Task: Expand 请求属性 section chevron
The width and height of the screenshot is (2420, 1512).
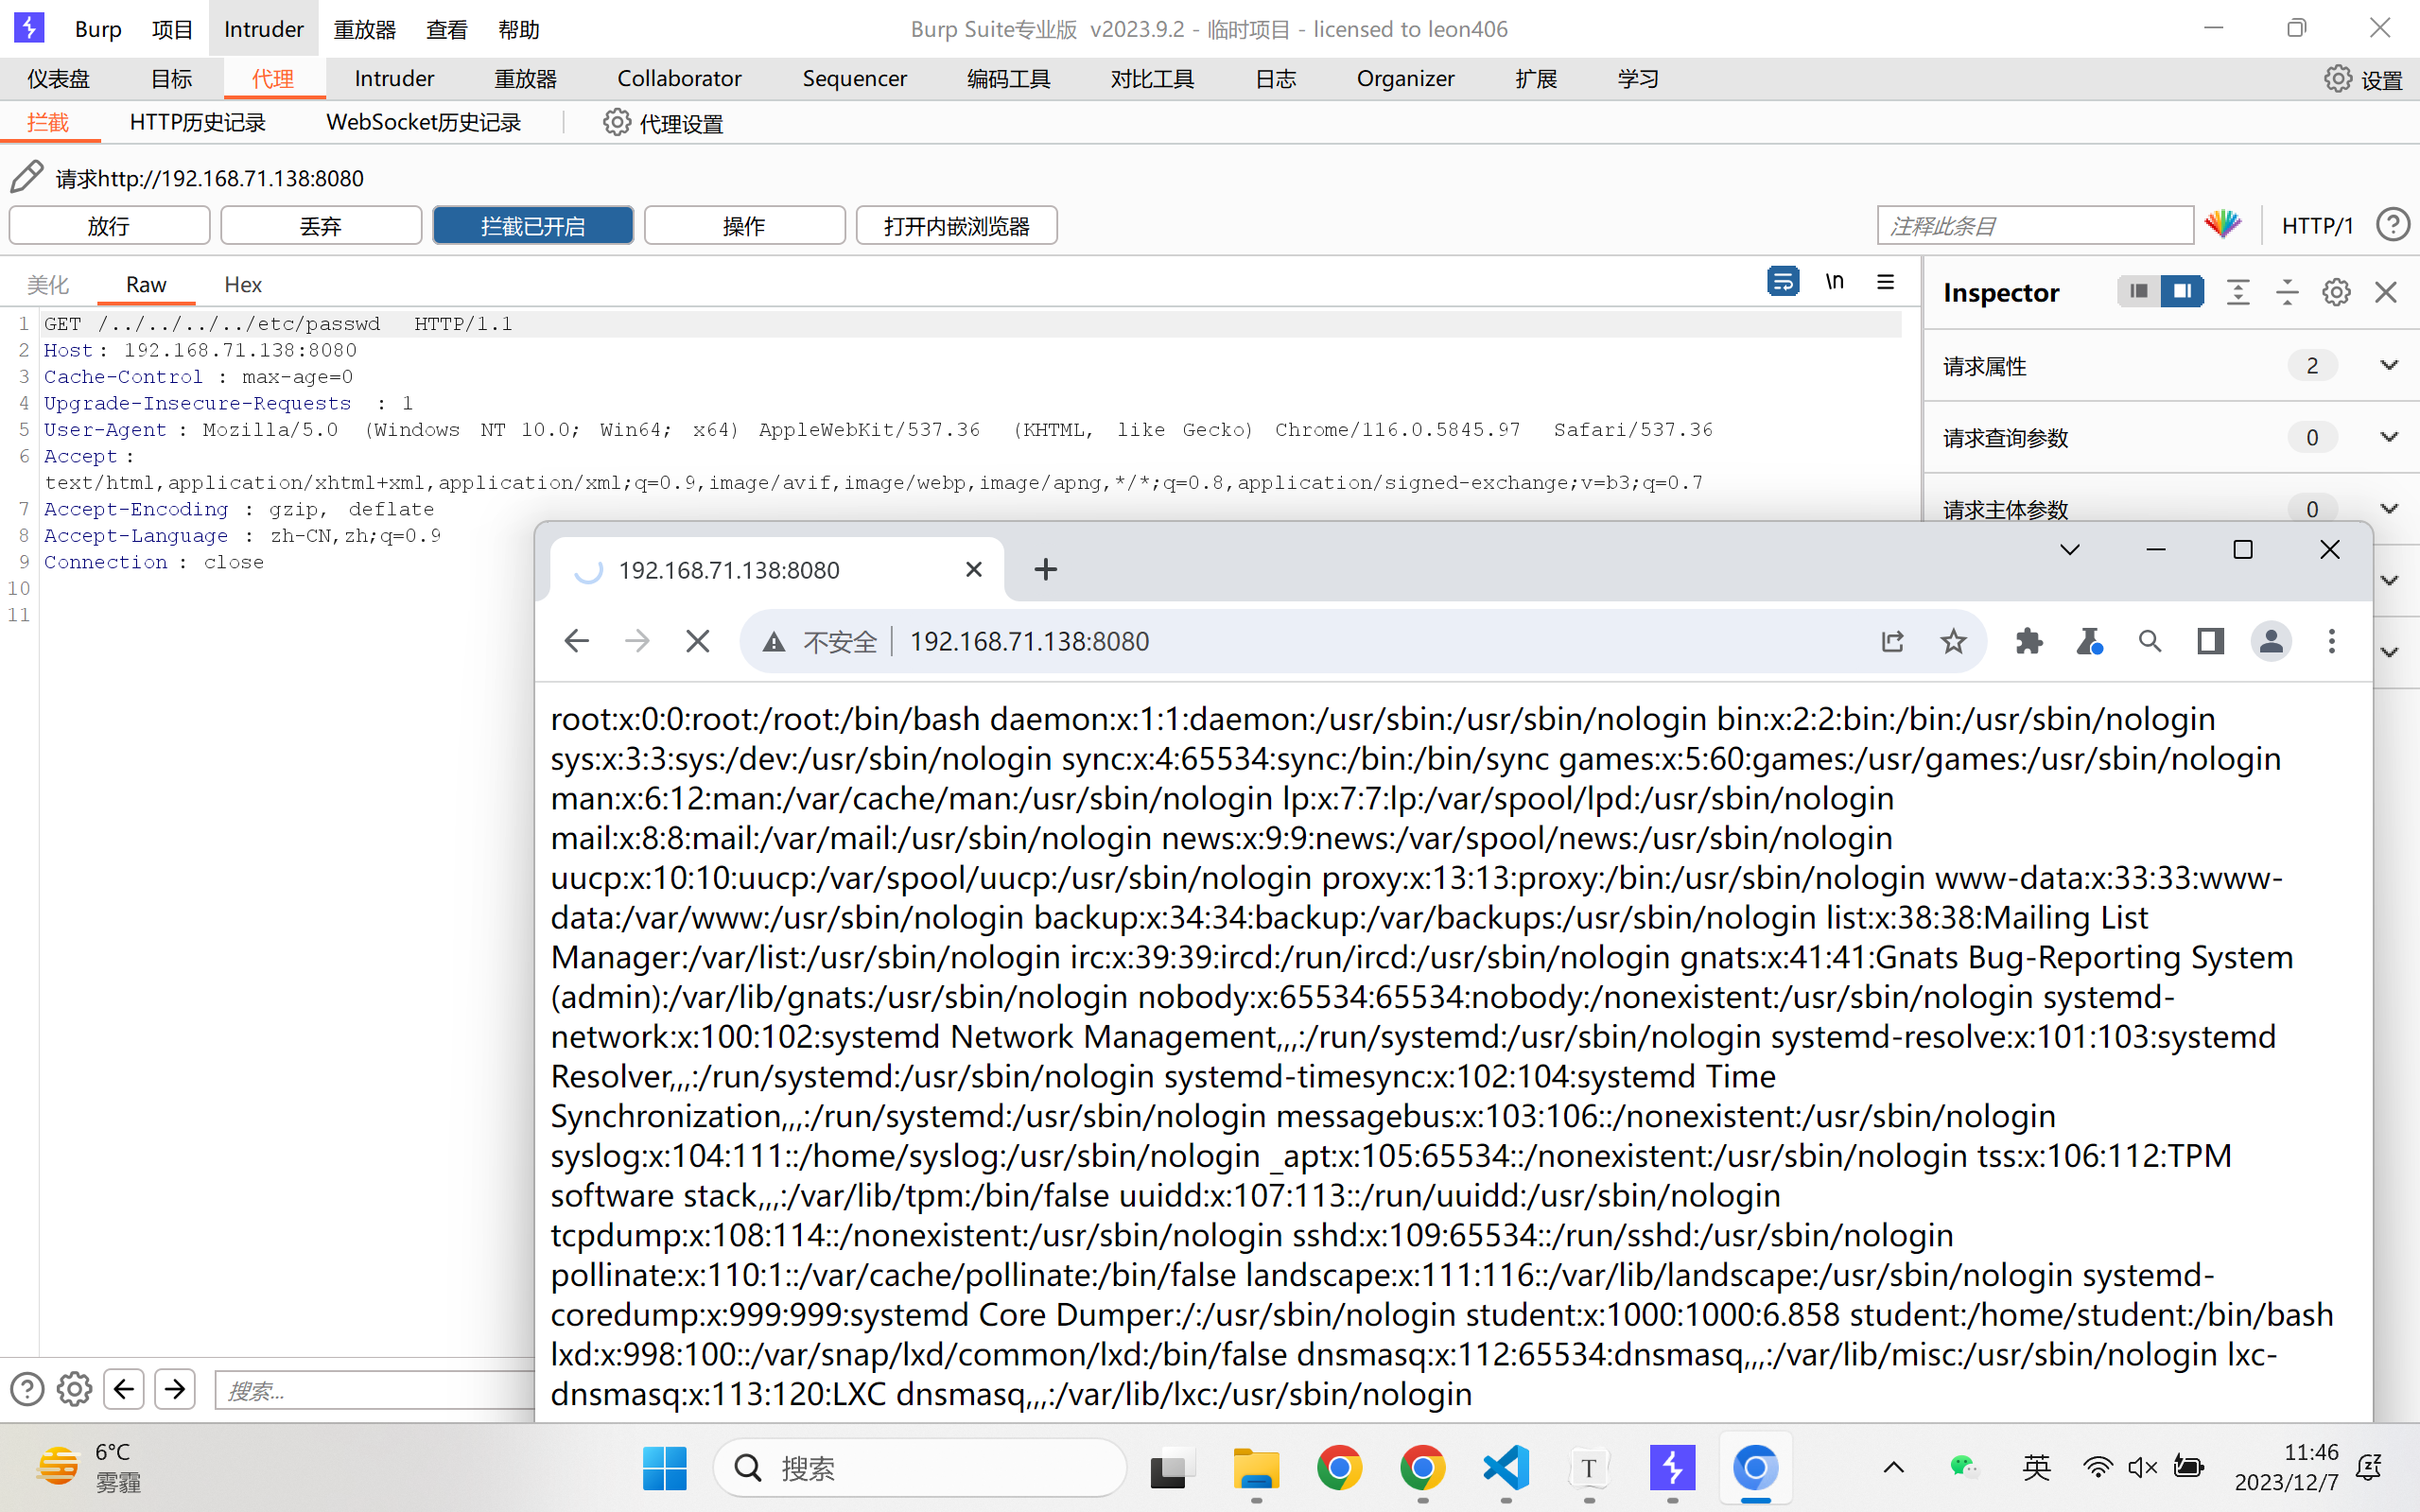Action: [2389, 365]
